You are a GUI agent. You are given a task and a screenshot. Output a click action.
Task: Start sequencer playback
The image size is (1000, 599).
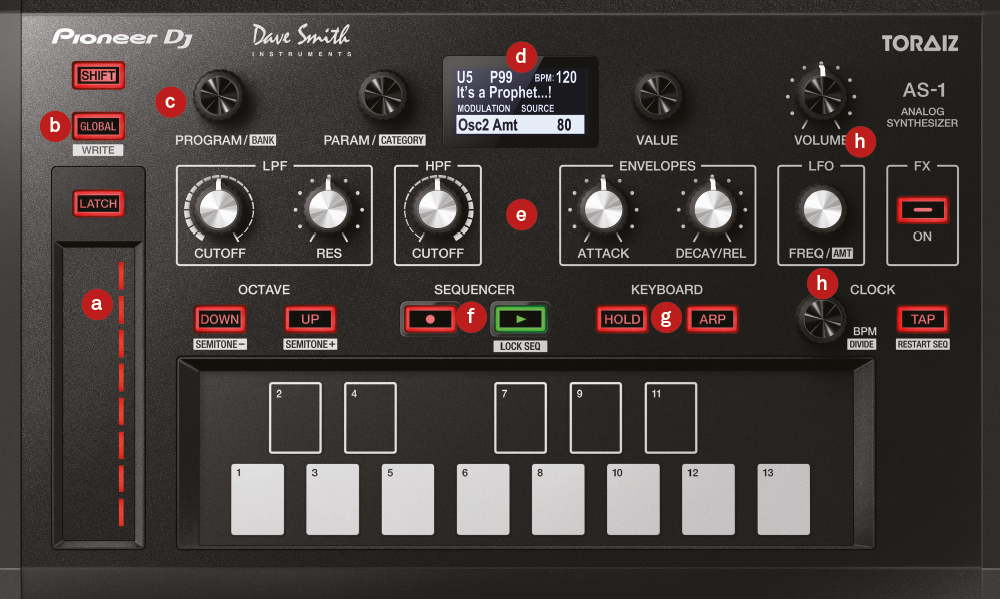(x=518, y=318)
